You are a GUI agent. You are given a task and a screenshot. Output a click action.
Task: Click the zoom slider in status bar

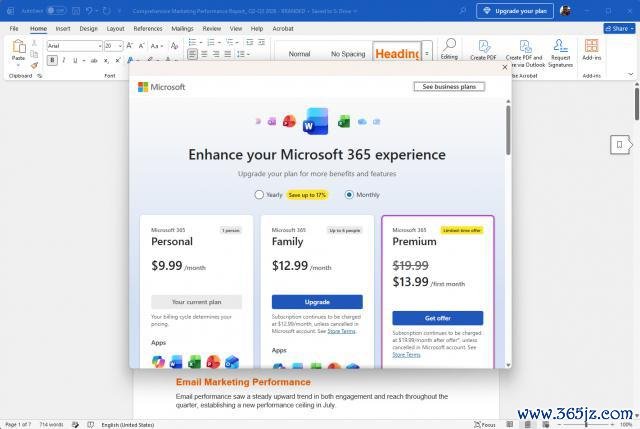pyautogui.click(x=587, y=425)
